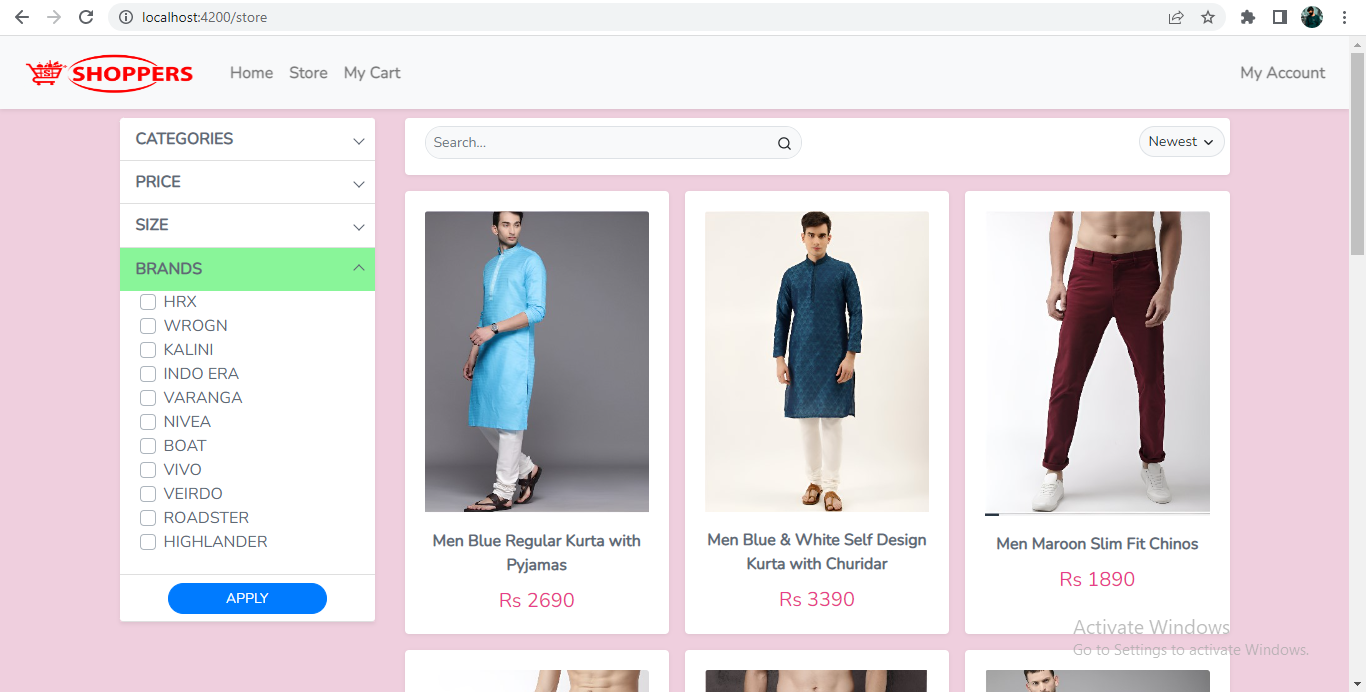Open Men Maroon Slim Fit Chinos product
Image resolution: width=1366 pixels, height=692 pixels.
[x=1097, y=544]
